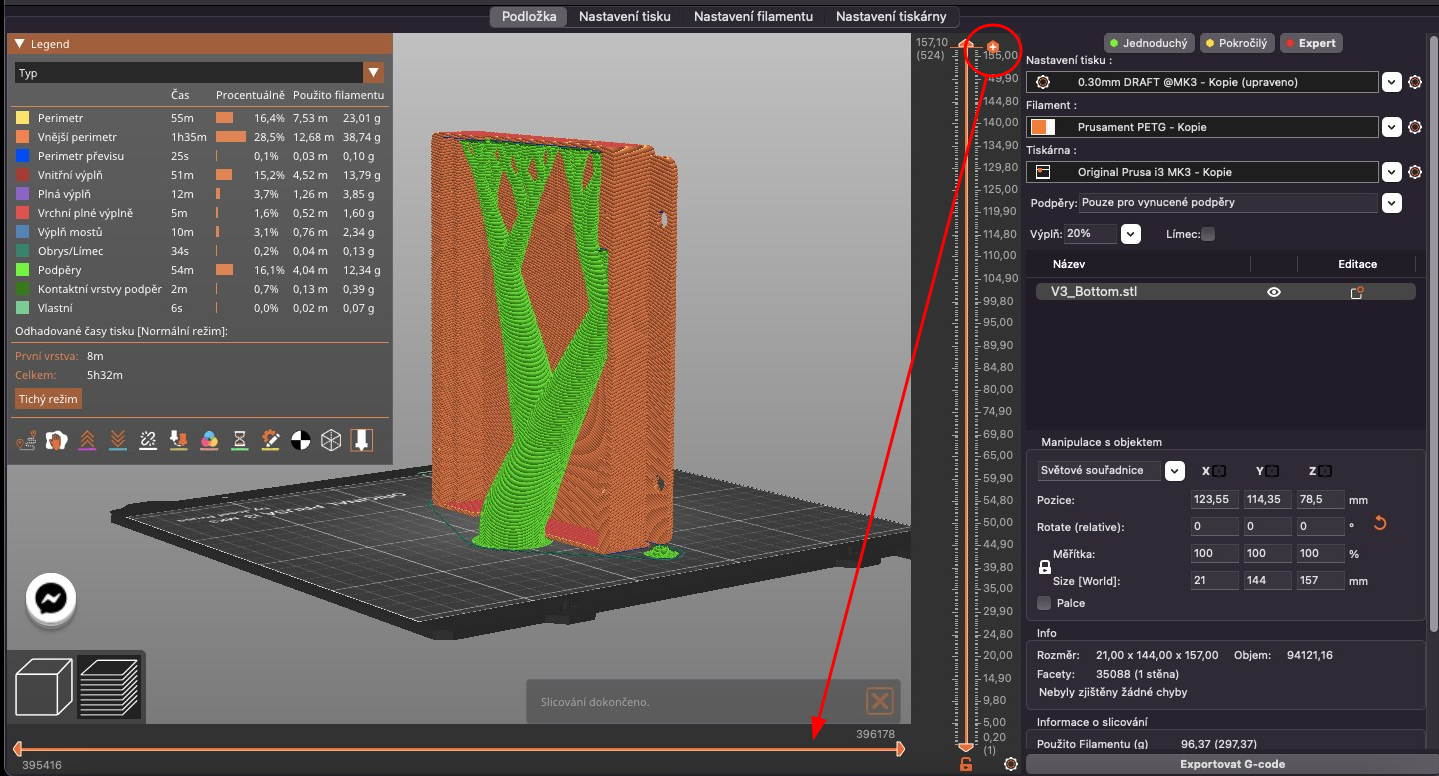Reset rotation with the undo arrow
Viewport: 1439px width, 776px height.
[x=1381, y=523]
